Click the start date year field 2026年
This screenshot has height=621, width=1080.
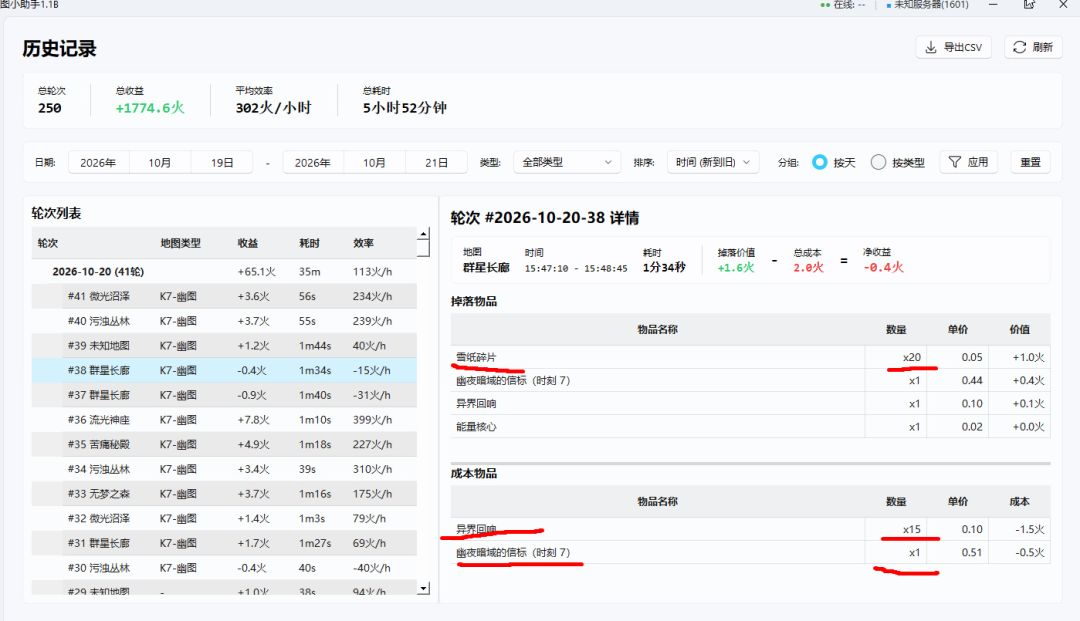98,162
